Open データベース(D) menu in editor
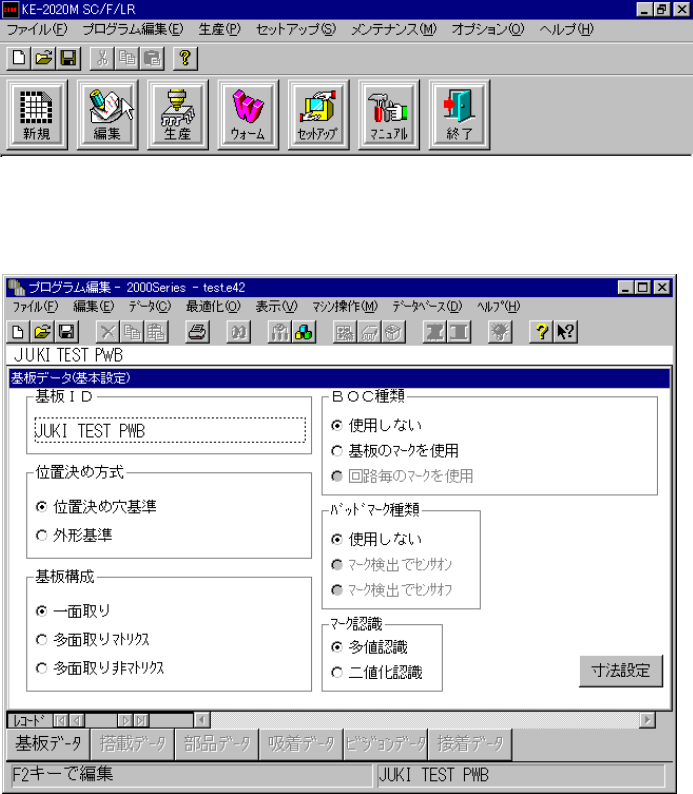This screenshot has width=693, height=794. 427,306
